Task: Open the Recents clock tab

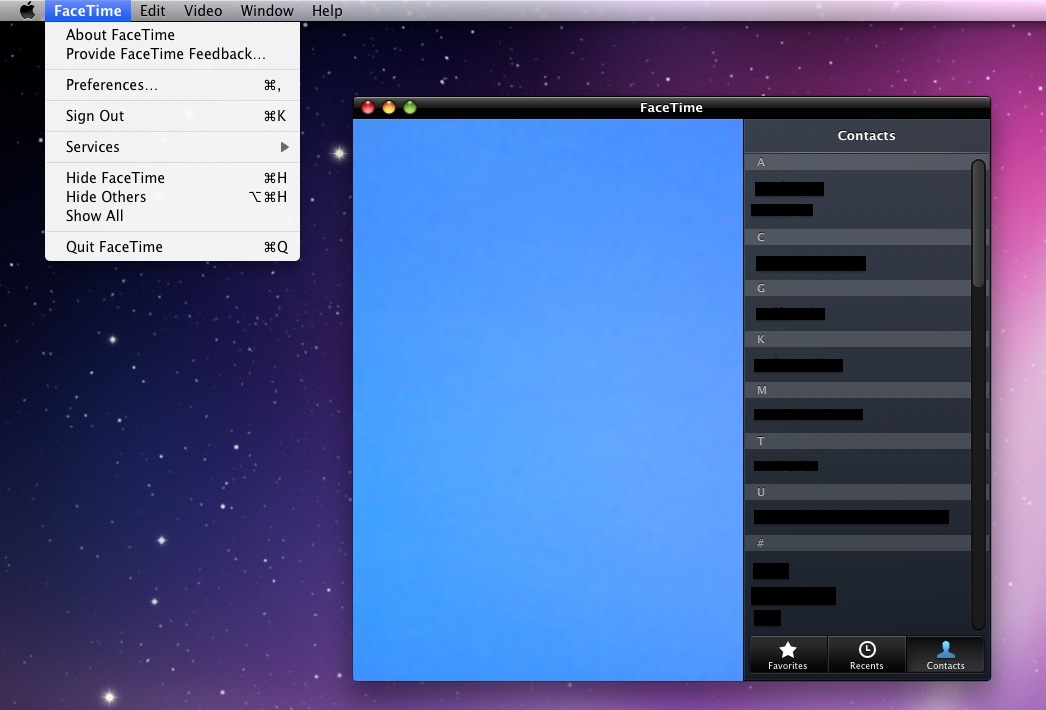Action: (867, 655)
